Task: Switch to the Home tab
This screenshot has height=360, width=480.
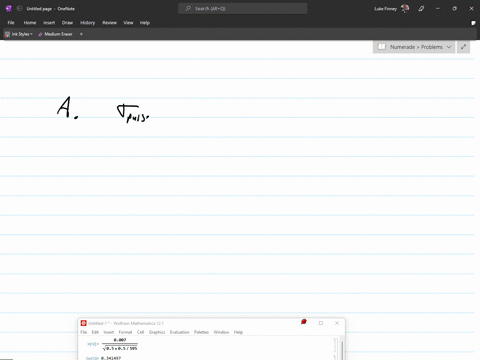Action: [30, 23]
